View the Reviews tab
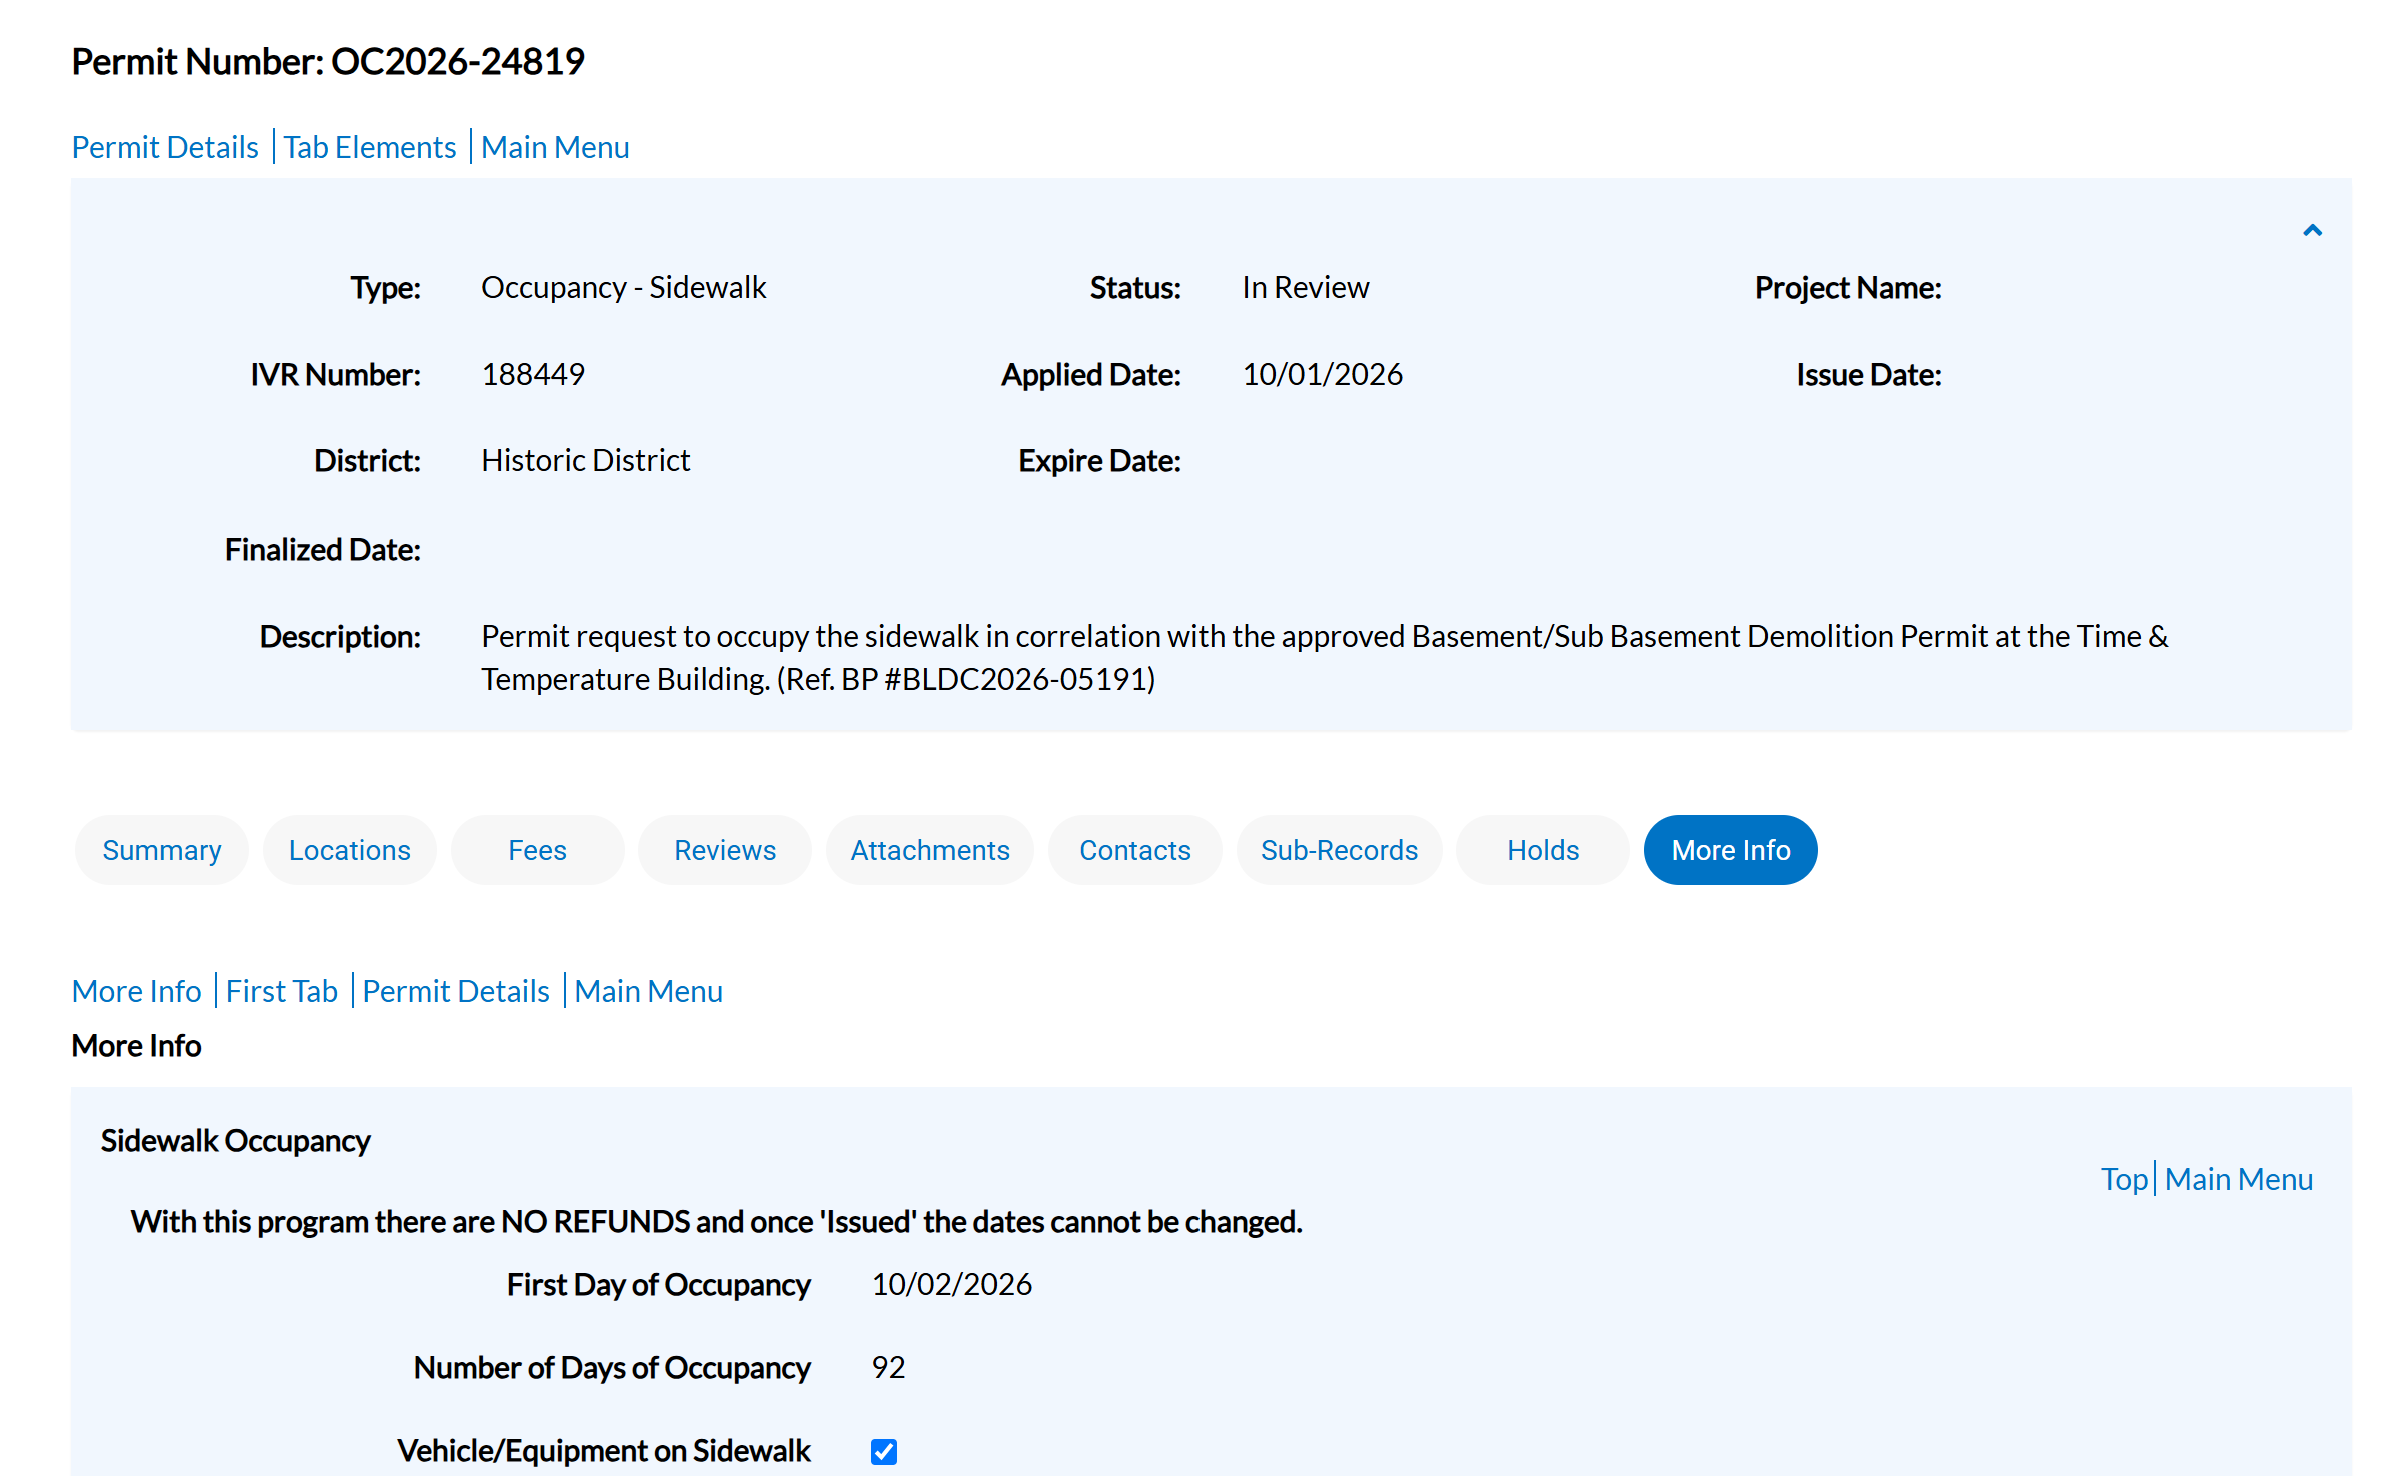 pyautogui.click(x=725, y=850)
